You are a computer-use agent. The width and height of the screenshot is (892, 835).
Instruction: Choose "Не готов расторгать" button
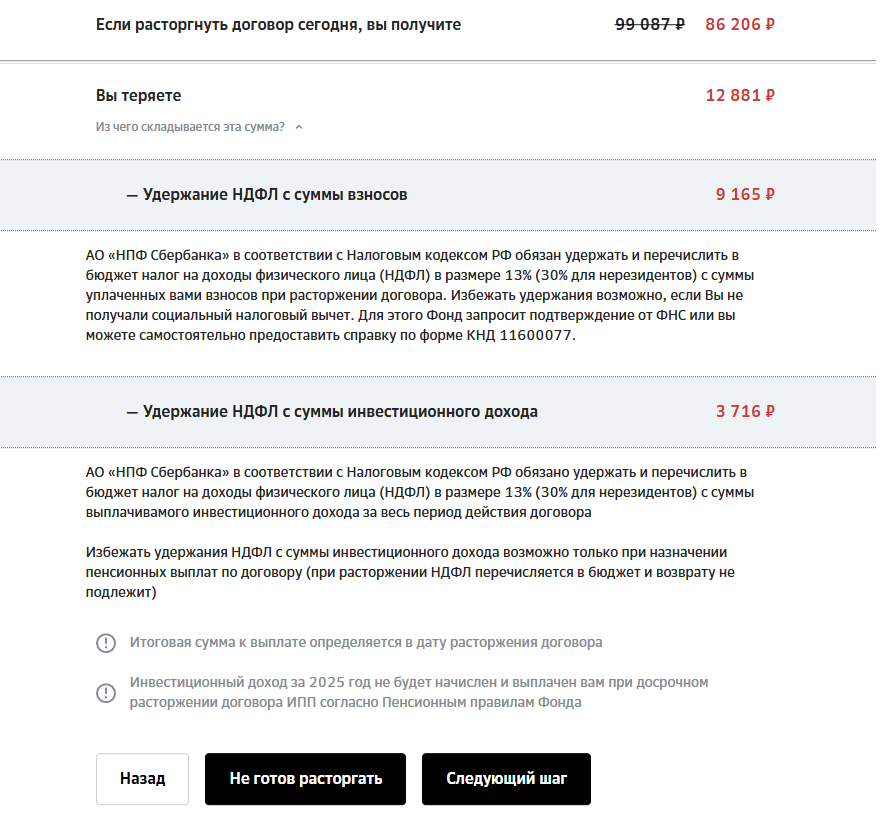point(305,779)
